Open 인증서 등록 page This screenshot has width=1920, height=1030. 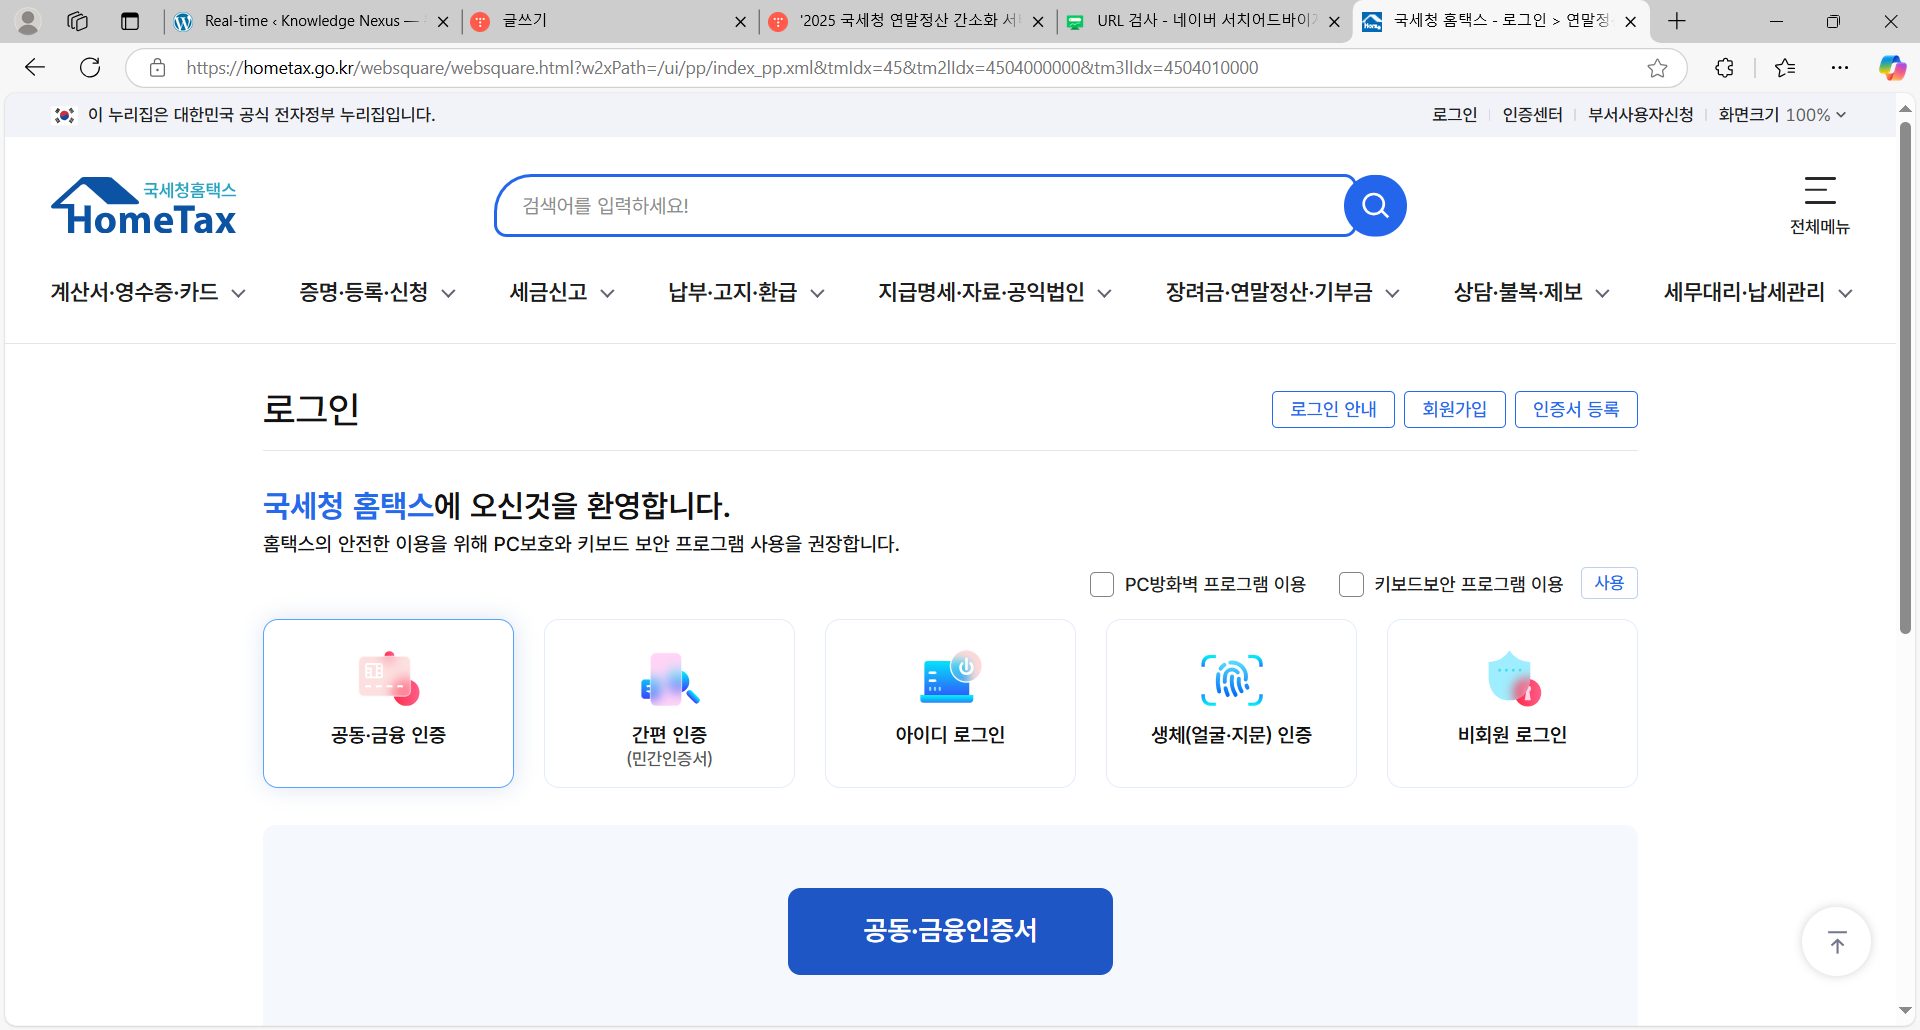click(x=1575, y=409)
